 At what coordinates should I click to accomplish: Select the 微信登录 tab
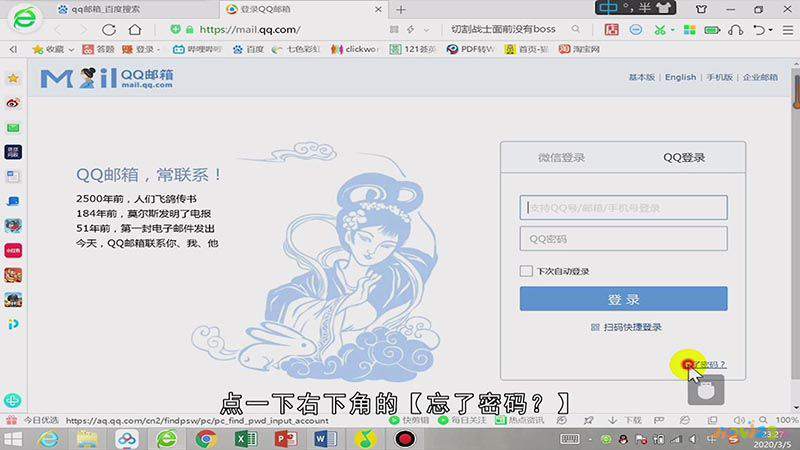click(561, 158)
